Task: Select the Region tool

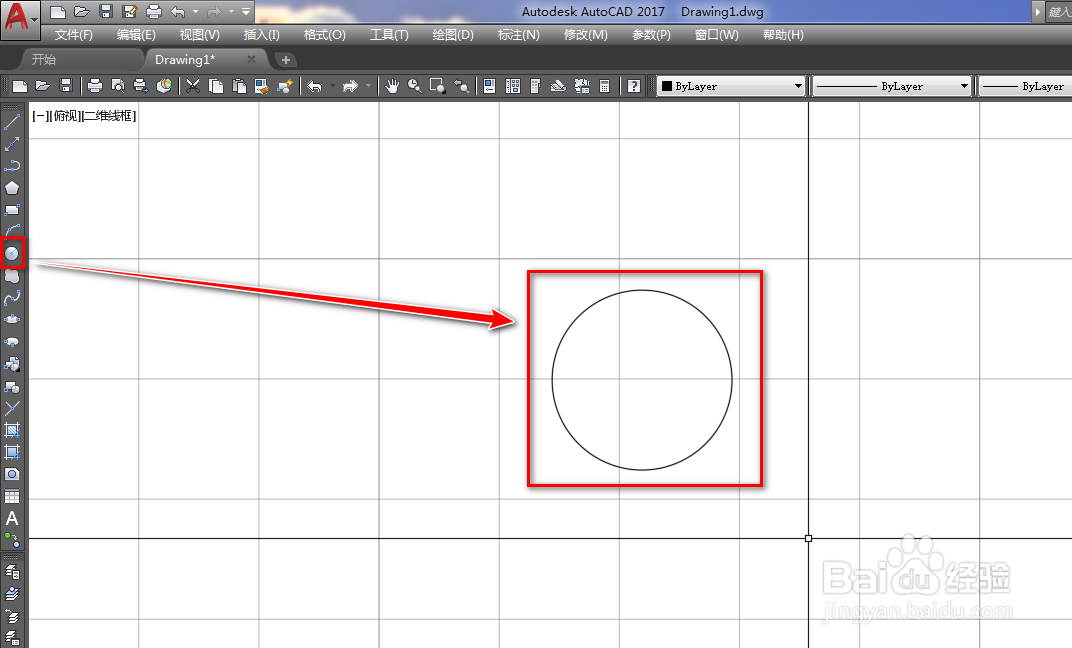Action: (12, 474)
